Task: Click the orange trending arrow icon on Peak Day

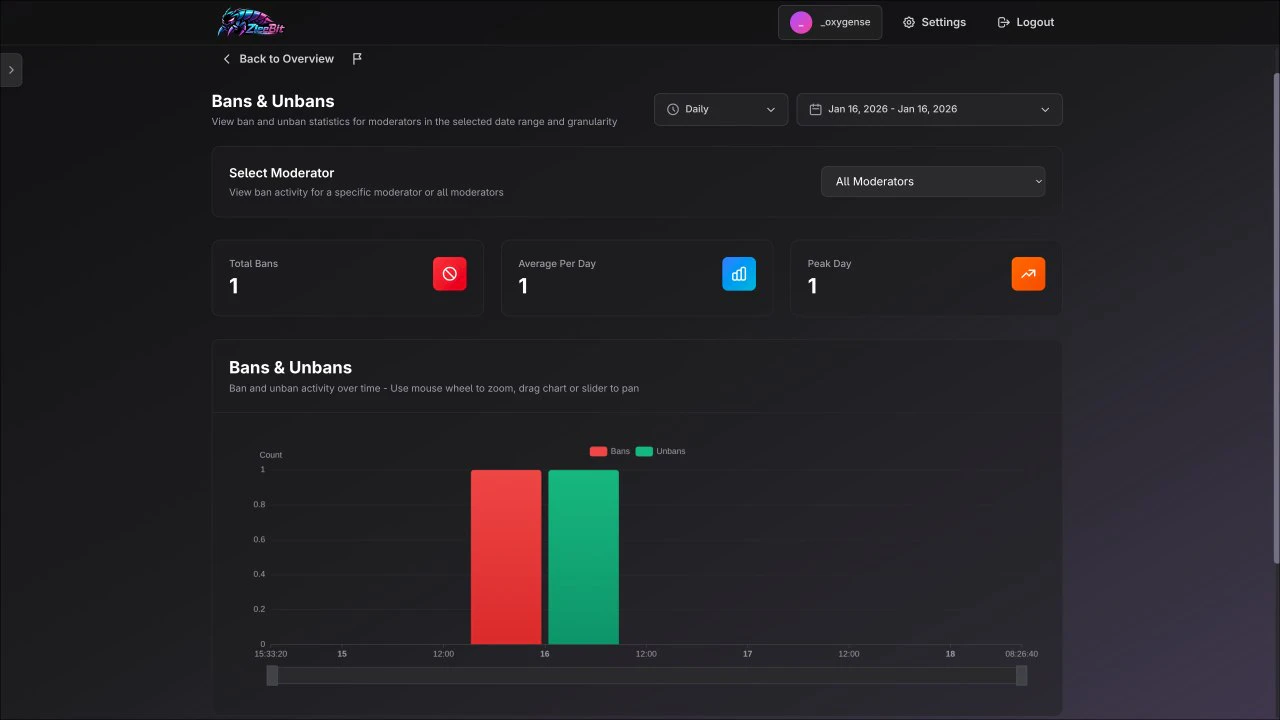Action: click(1028, 273)
